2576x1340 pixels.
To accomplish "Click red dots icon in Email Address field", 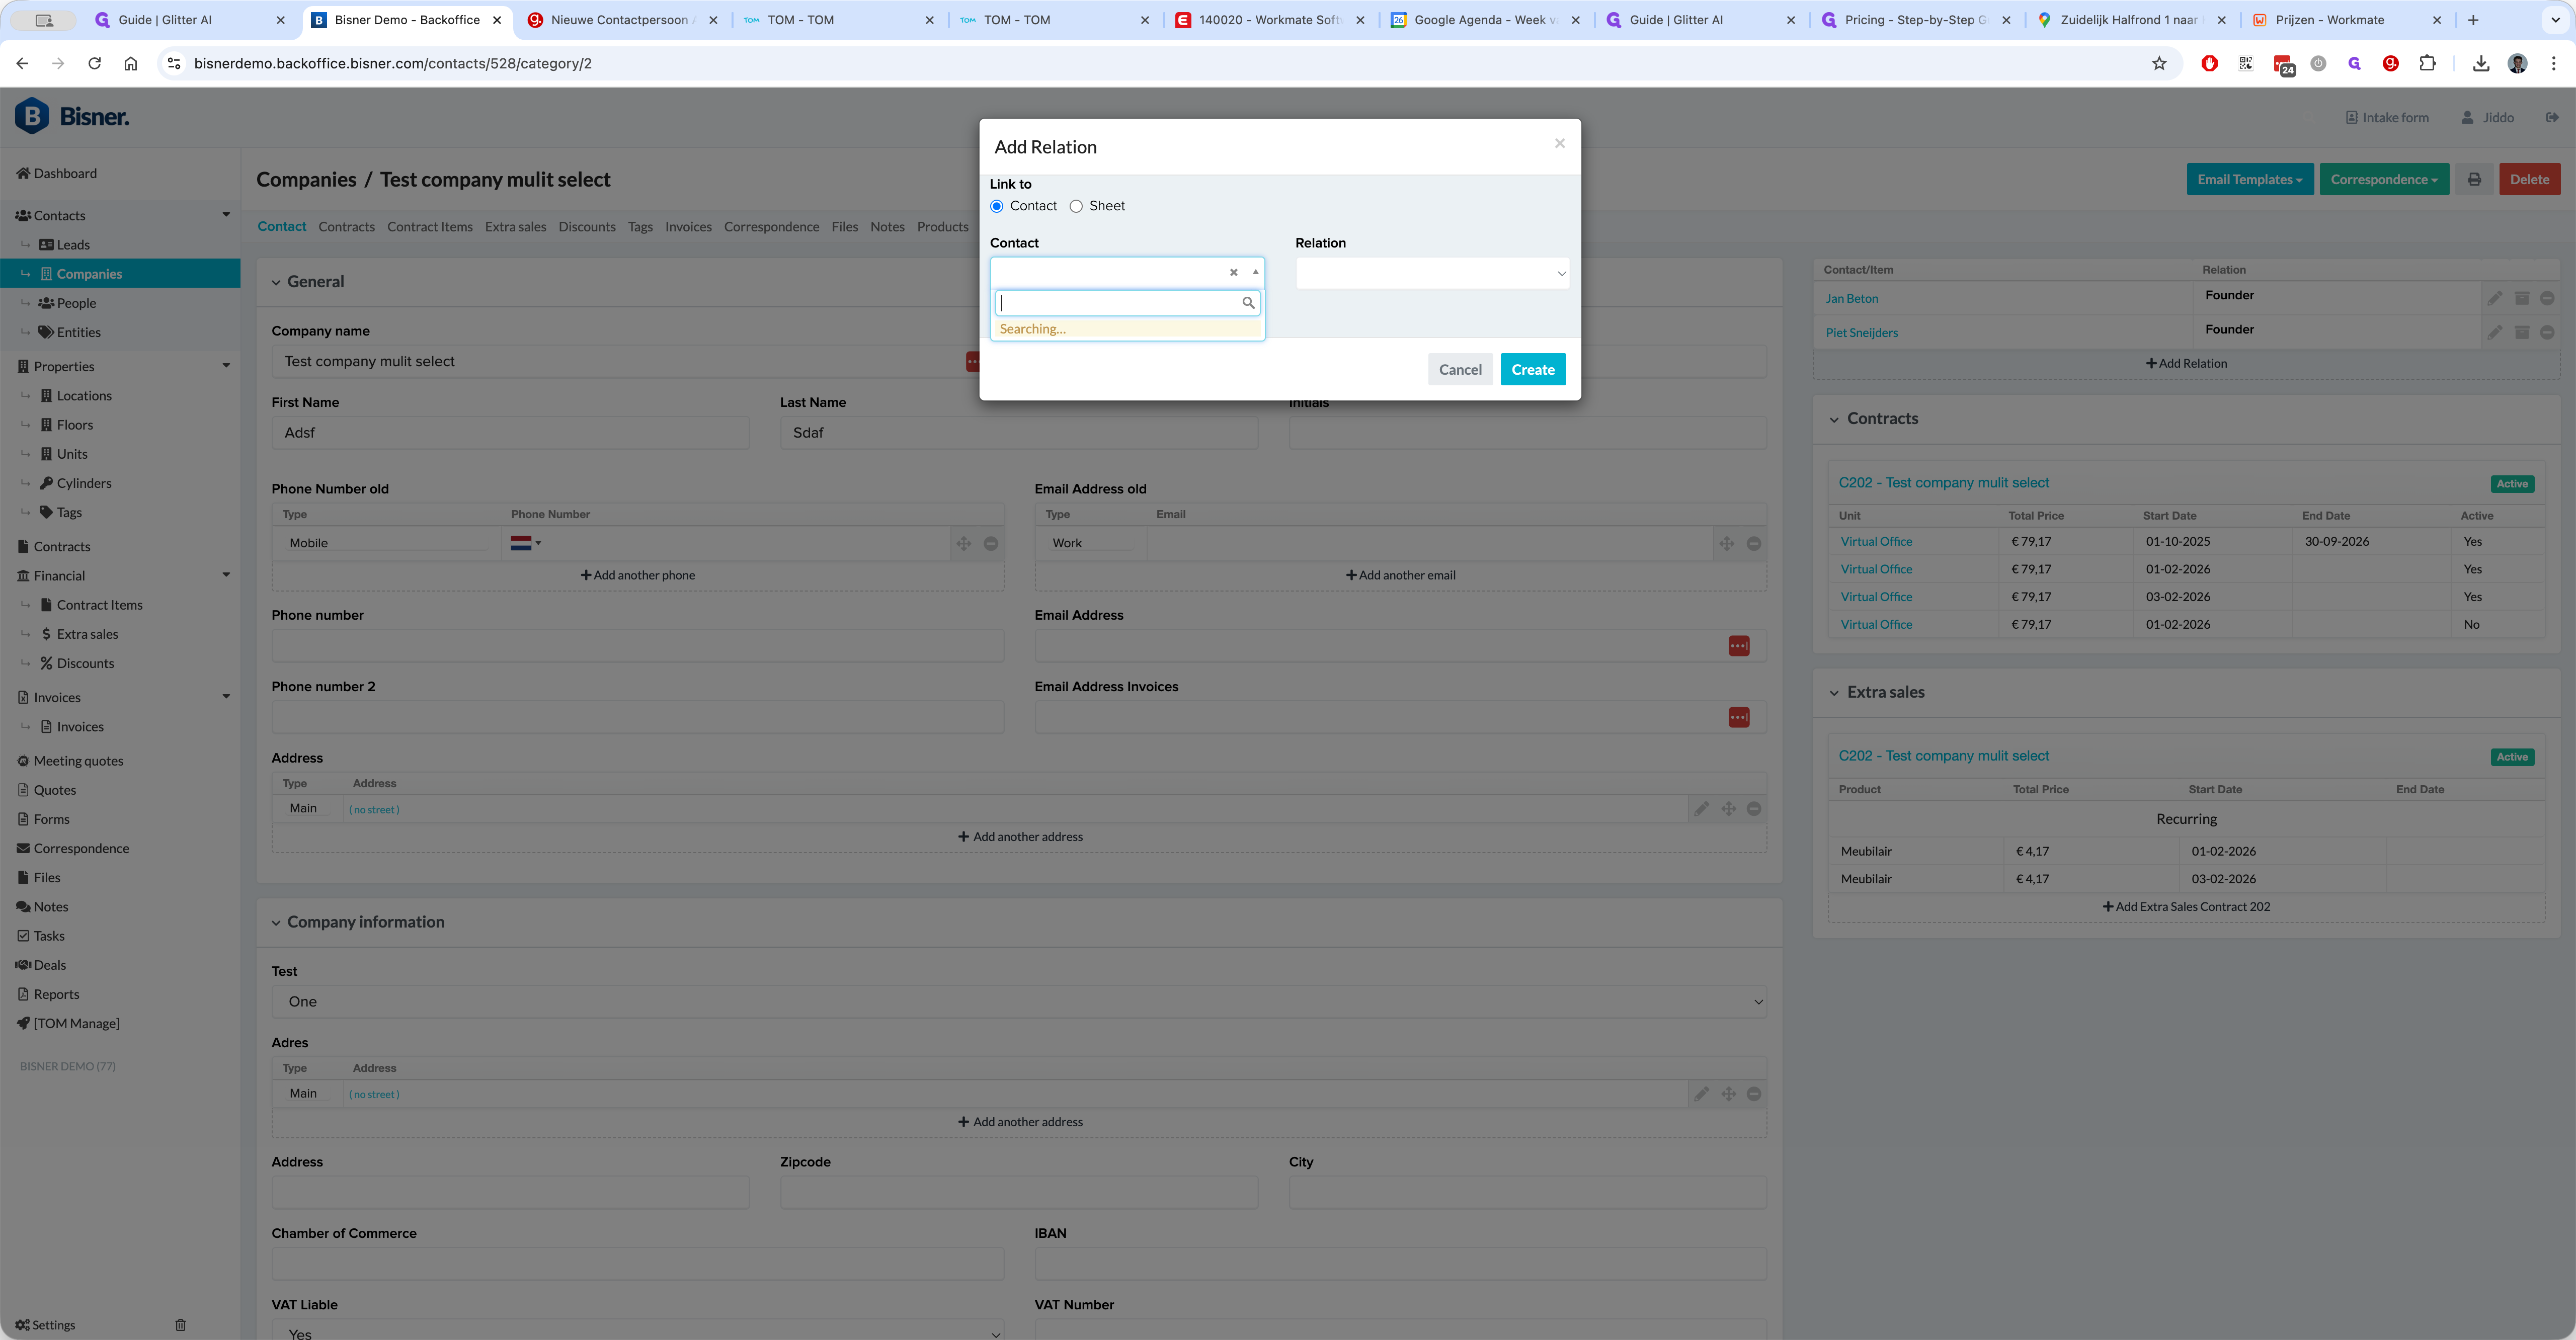I will [1738, 646].
